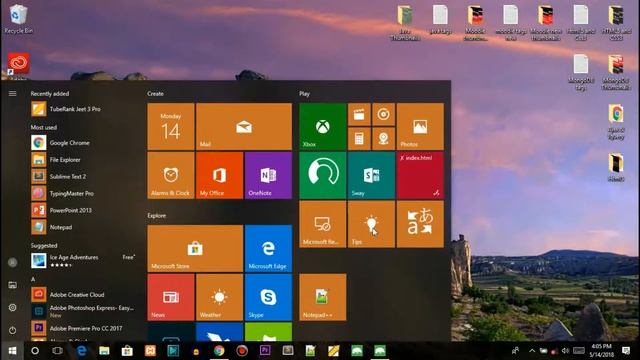This screenshot has height=360, width=640.
Task: Launch Google Chrome from Most used list
Action: point(84,143)
